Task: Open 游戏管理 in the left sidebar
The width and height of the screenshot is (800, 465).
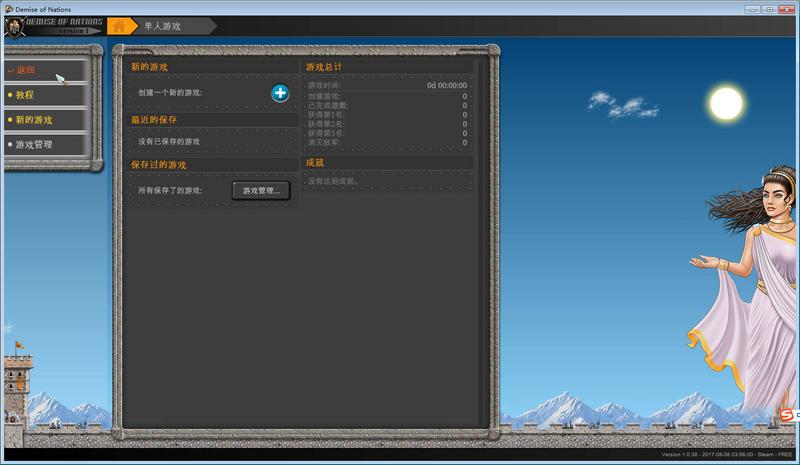Action: click(34, 145)
